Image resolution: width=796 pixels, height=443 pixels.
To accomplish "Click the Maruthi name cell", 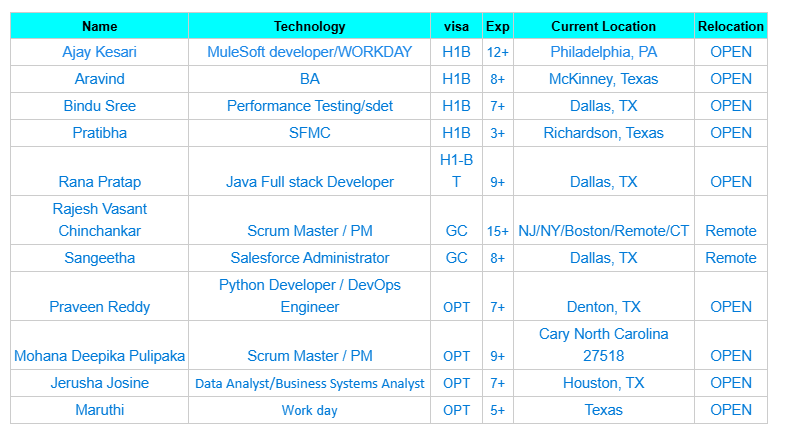I will (x=99, y=410).
